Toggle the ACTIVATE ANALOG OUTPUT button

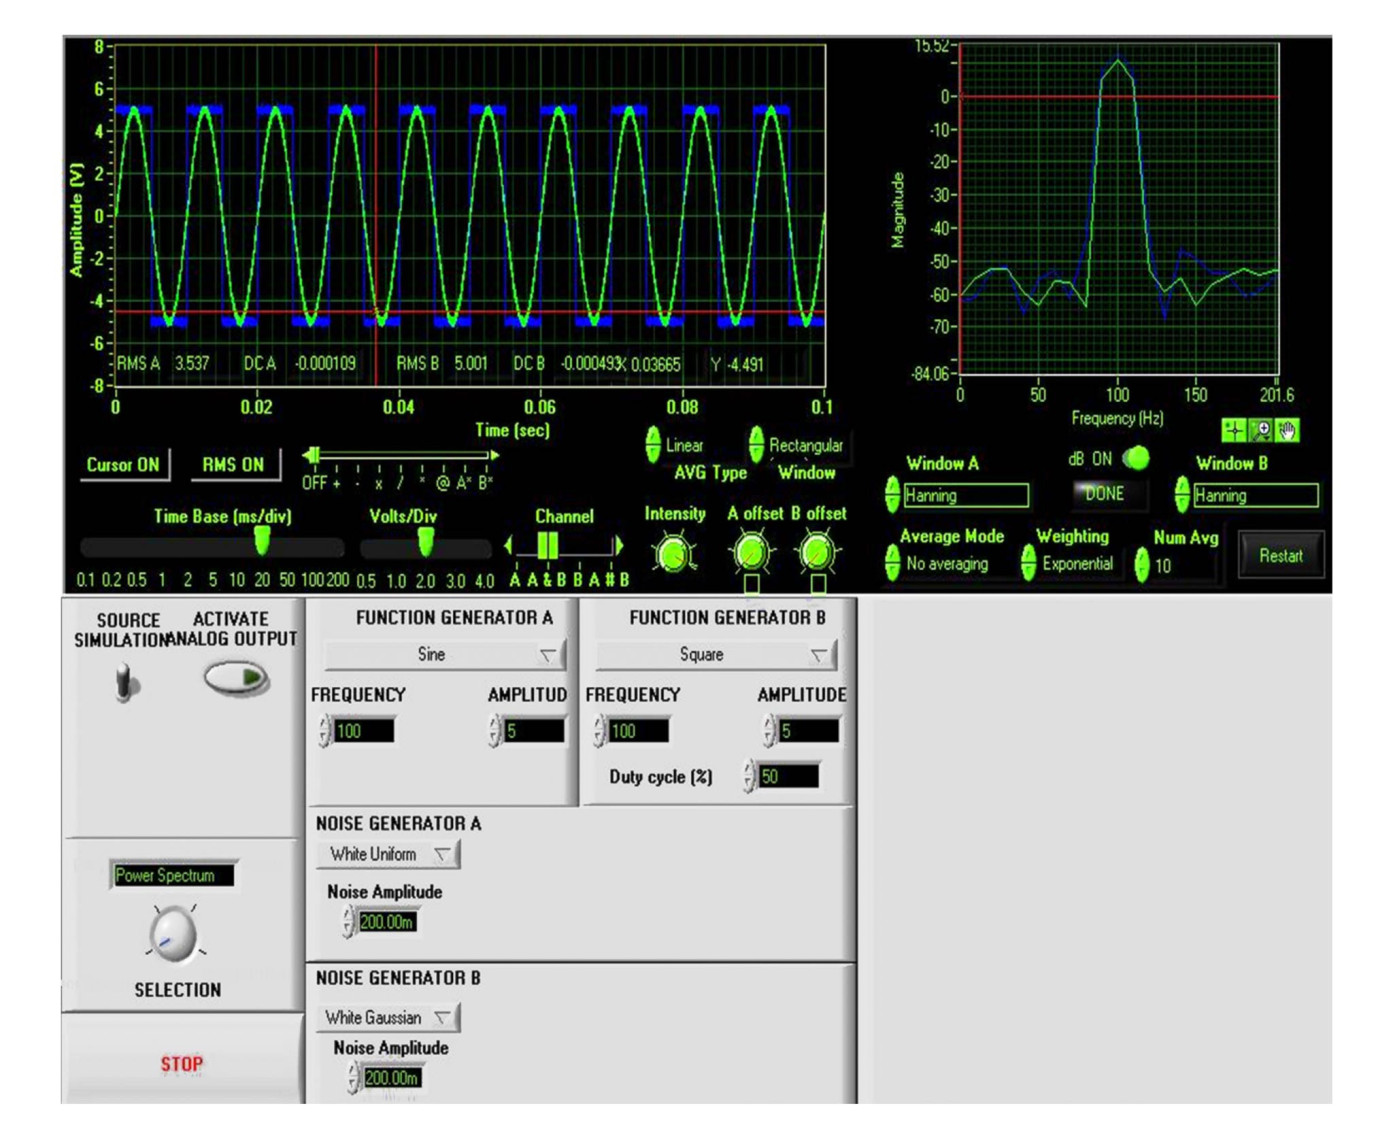tap(236, 679)
